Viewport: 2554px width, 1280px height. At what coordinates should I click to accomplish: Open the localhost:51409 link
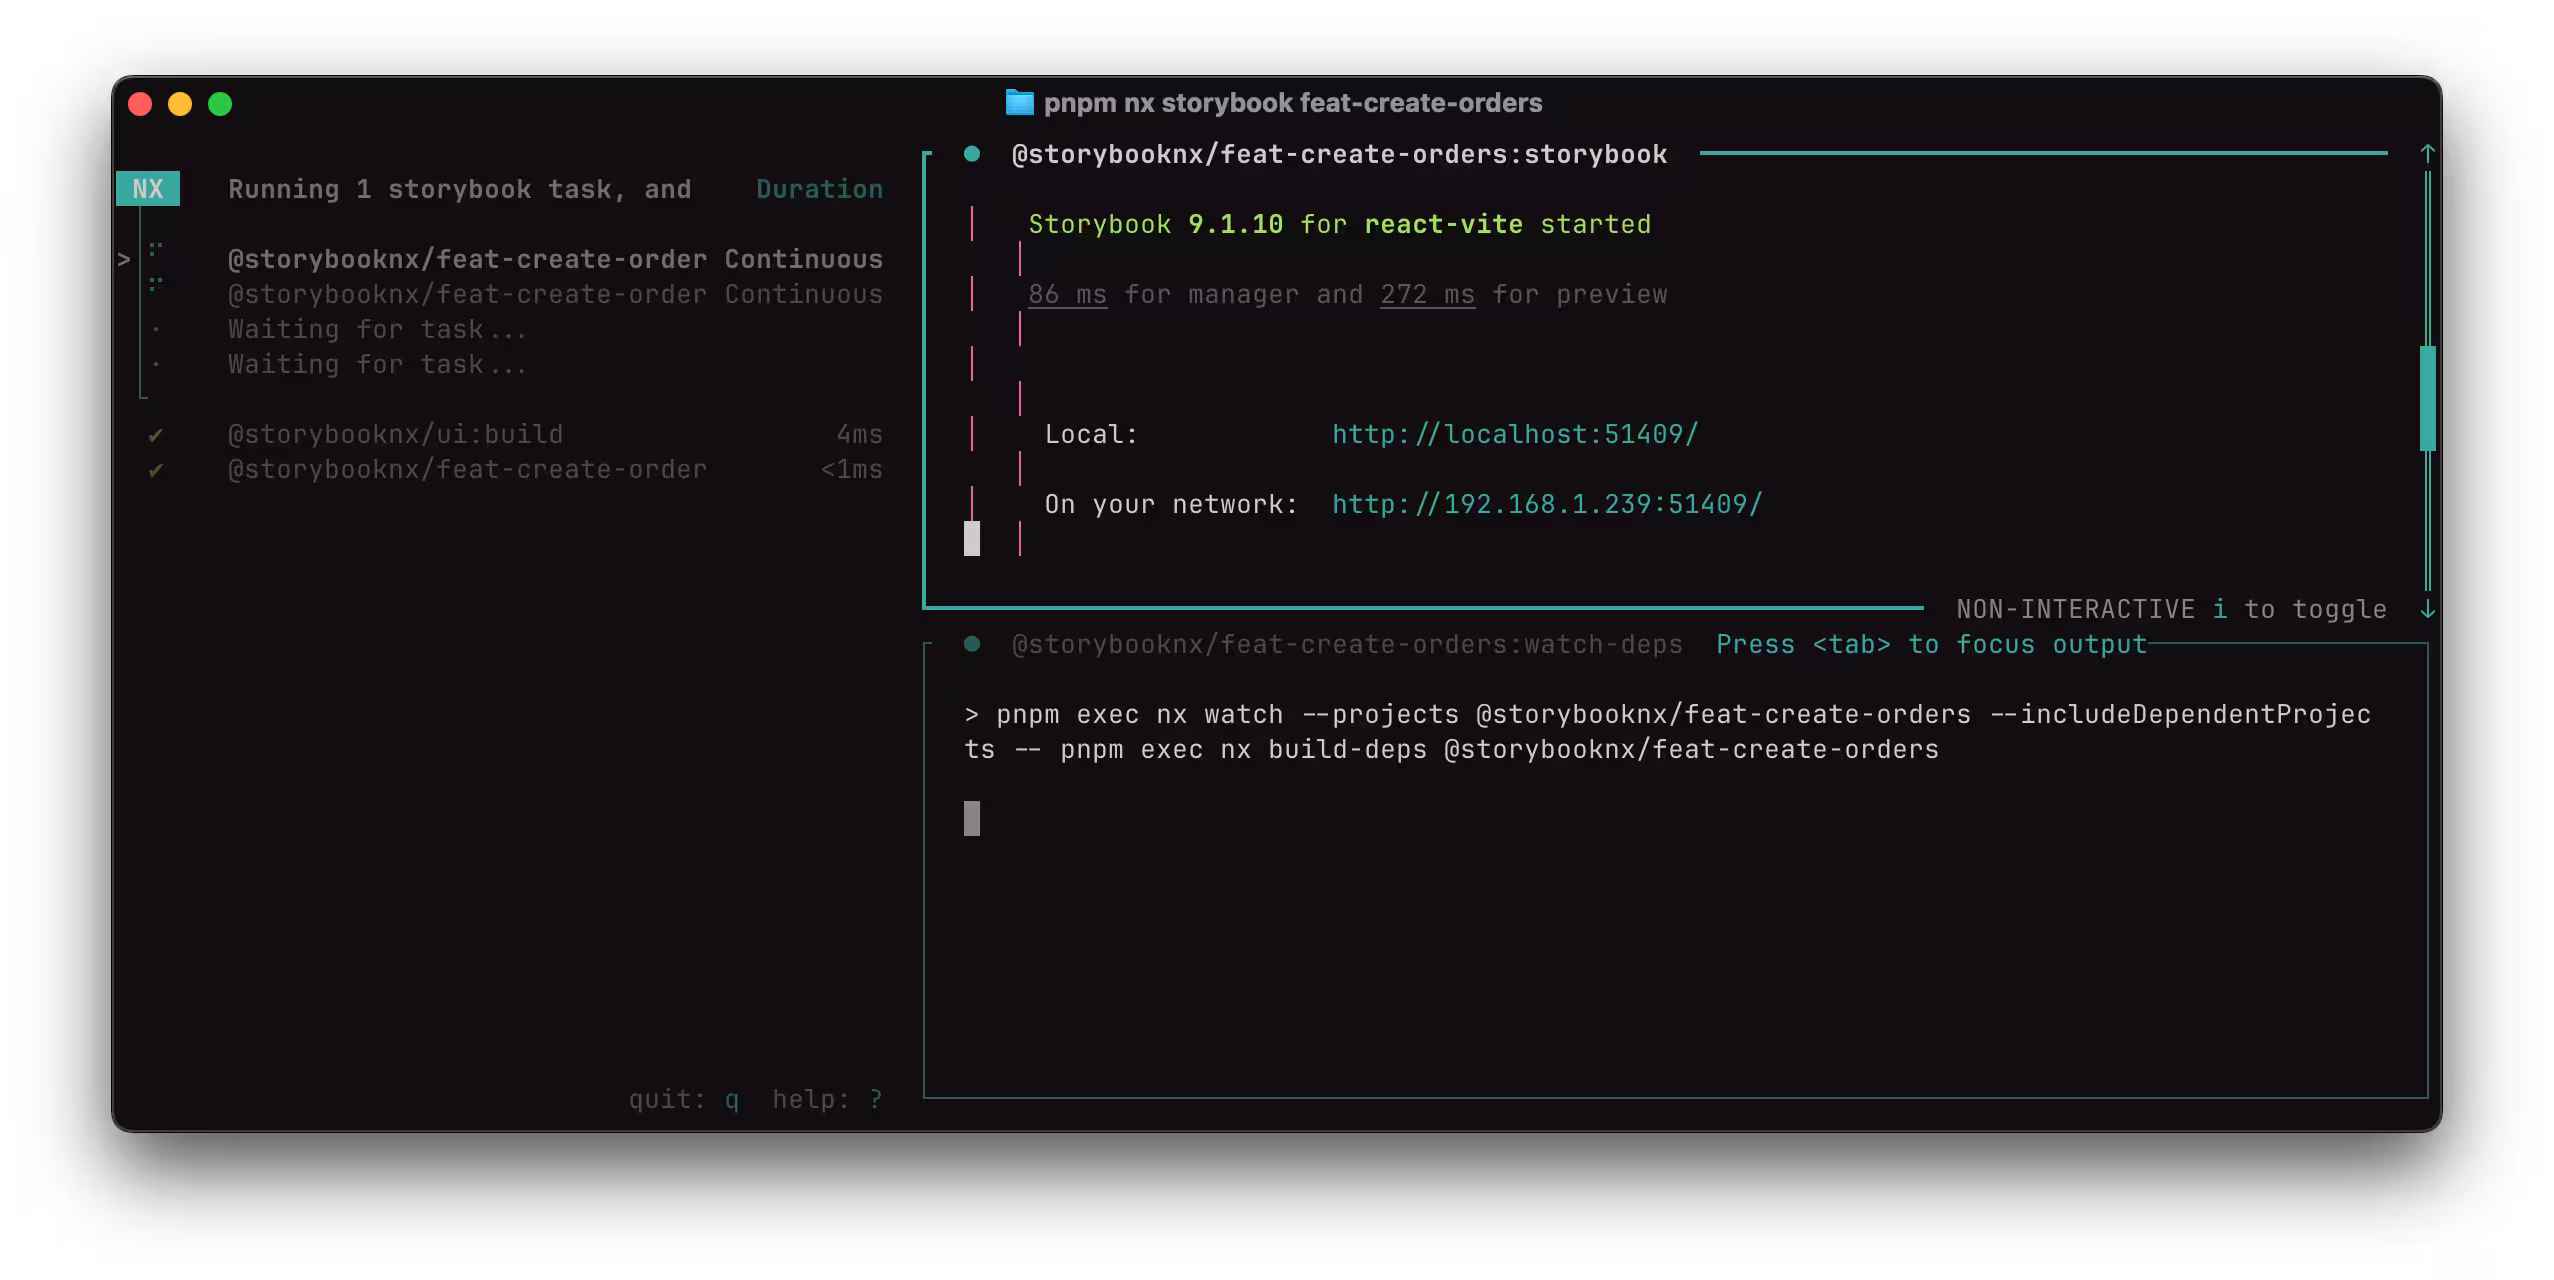[1514, 434]
